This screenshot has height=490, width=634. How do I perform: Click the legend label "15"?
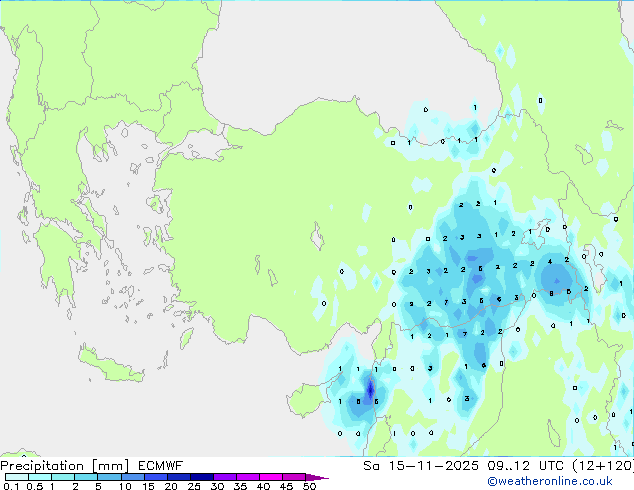(x=148, y=486)
